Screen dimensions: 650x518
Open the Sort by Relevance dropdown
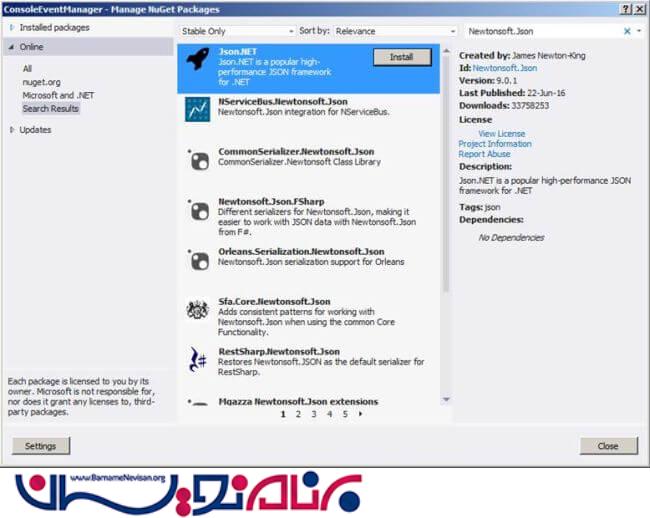(397, 31)
